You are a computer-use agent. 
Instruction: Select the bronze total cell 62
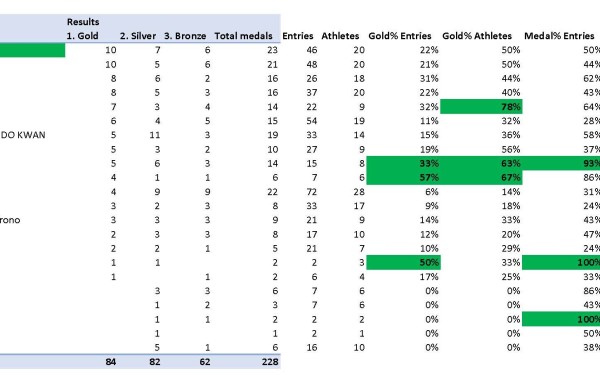[x=205, y=362]
